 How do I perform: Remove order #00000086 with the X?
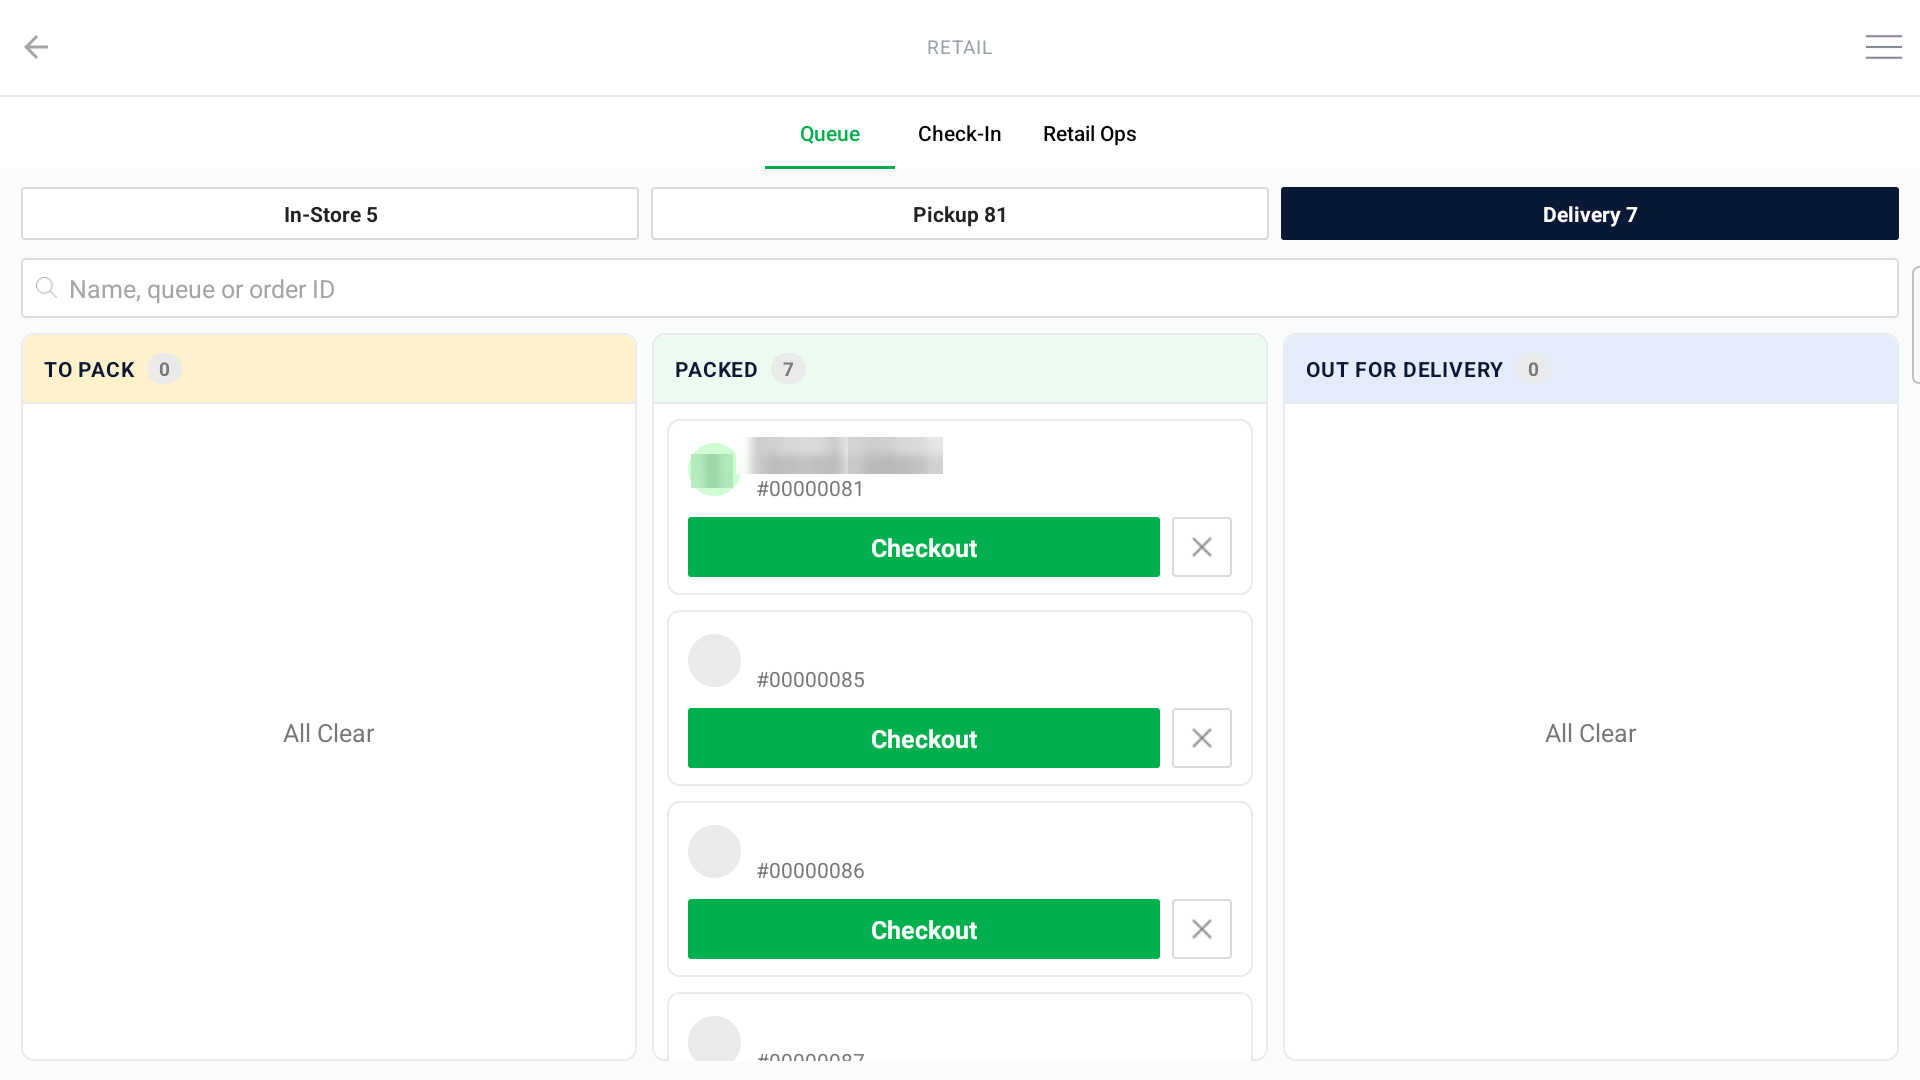pos(1201,929)
